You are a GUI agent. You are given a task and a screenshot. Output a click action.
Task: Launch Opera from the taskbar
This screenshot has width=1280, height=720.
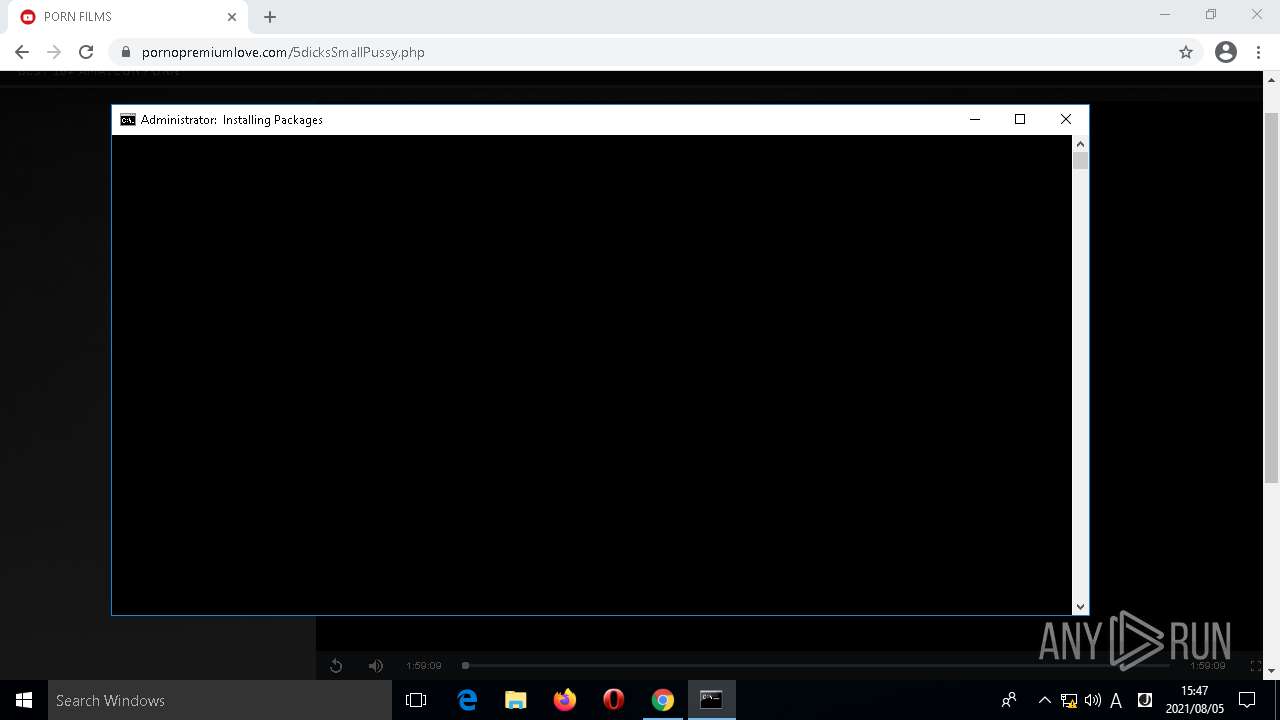[614, 700]
